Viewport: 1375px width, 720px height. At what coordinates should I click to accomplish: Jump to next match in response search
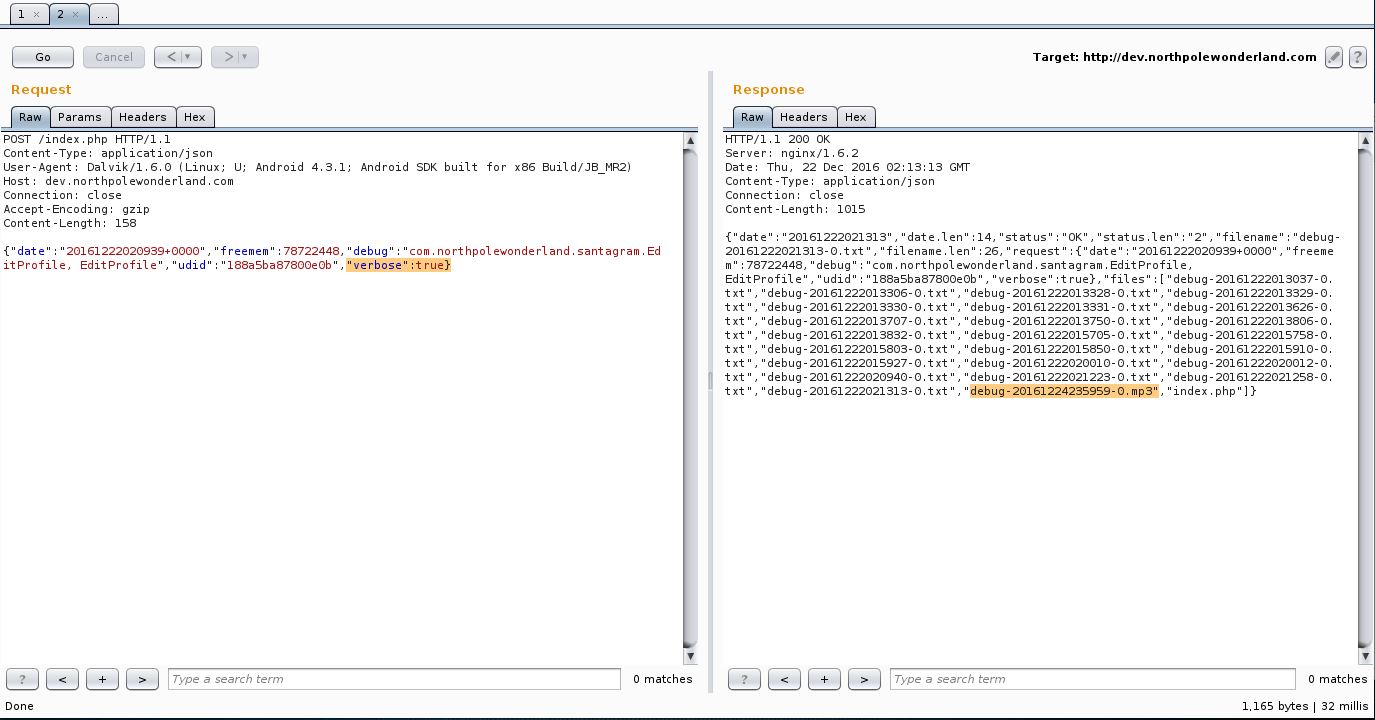click(x=864, y=679)
